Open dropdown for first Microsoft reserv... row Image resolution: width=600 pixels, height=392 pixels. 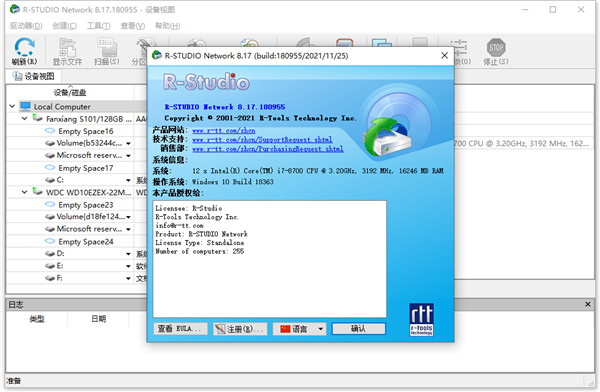129,156
